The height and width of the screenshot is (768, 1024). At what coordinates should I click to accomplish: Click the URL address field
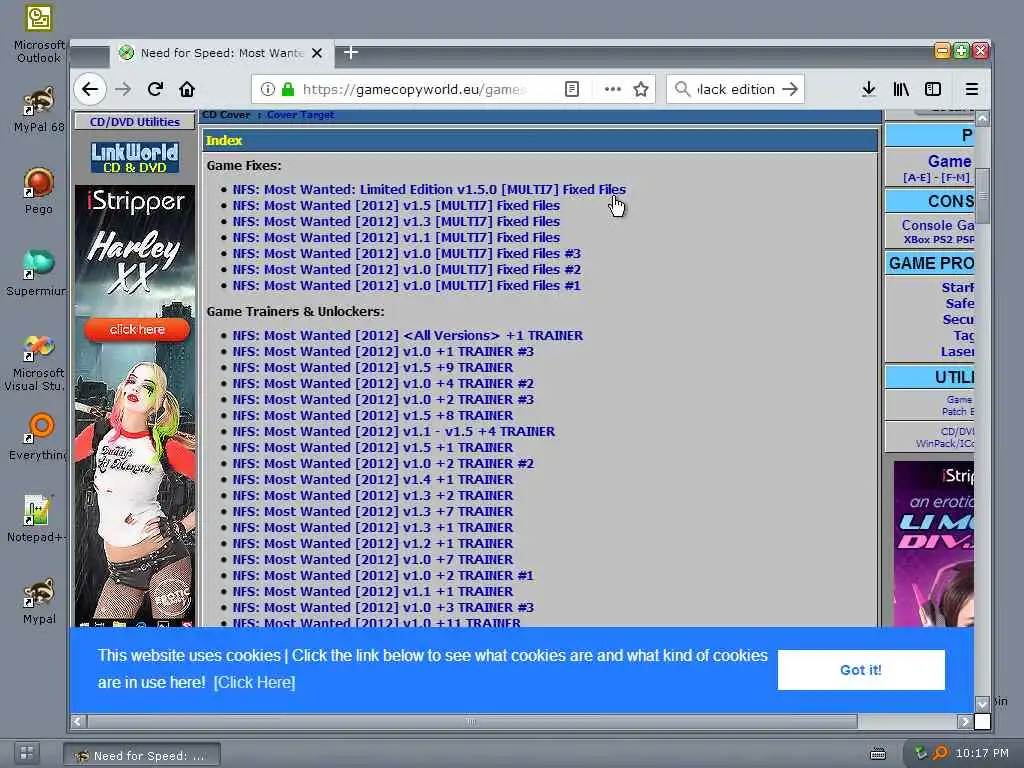pos(413,89)
